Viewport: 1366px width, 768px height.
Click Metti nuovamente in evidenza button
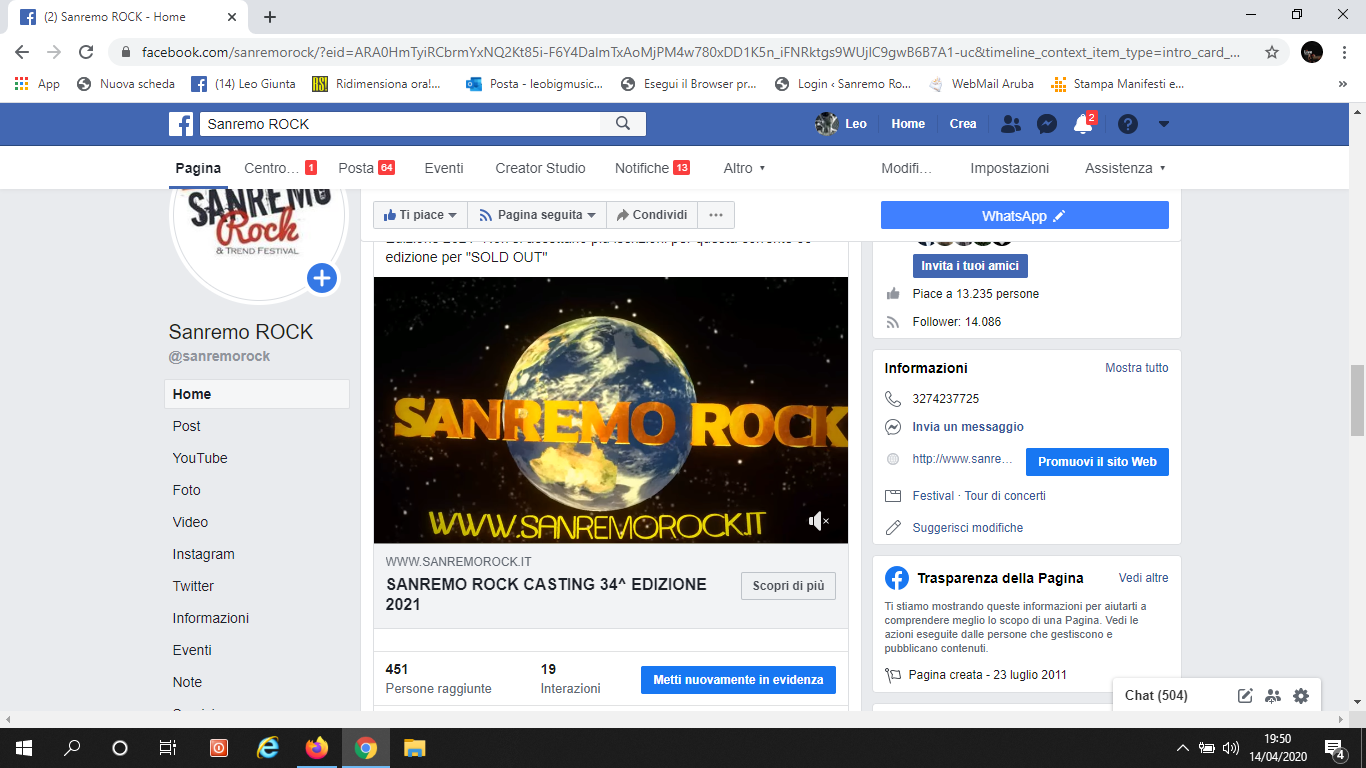pos(738,680)
